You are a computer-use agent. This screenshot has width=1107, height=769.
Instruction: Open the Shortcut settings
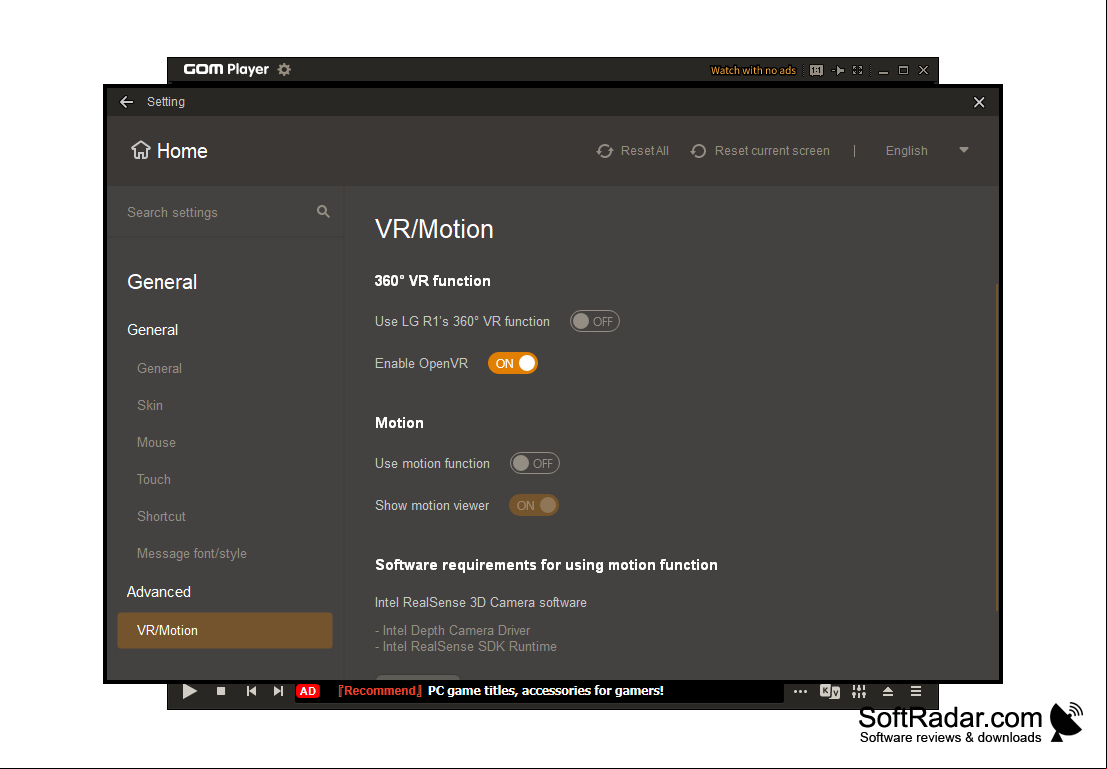[161, 516]
